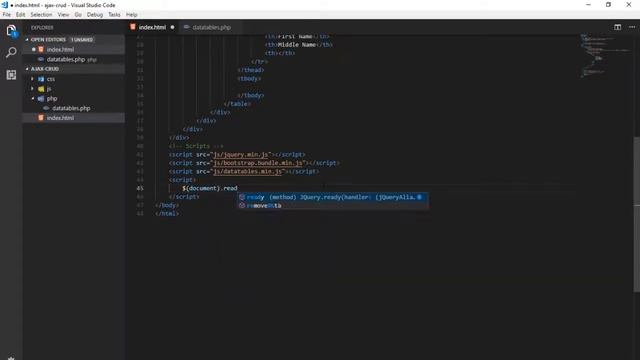Click the VS Code logo in title bar
640x360 pixels.
[5, 5]
